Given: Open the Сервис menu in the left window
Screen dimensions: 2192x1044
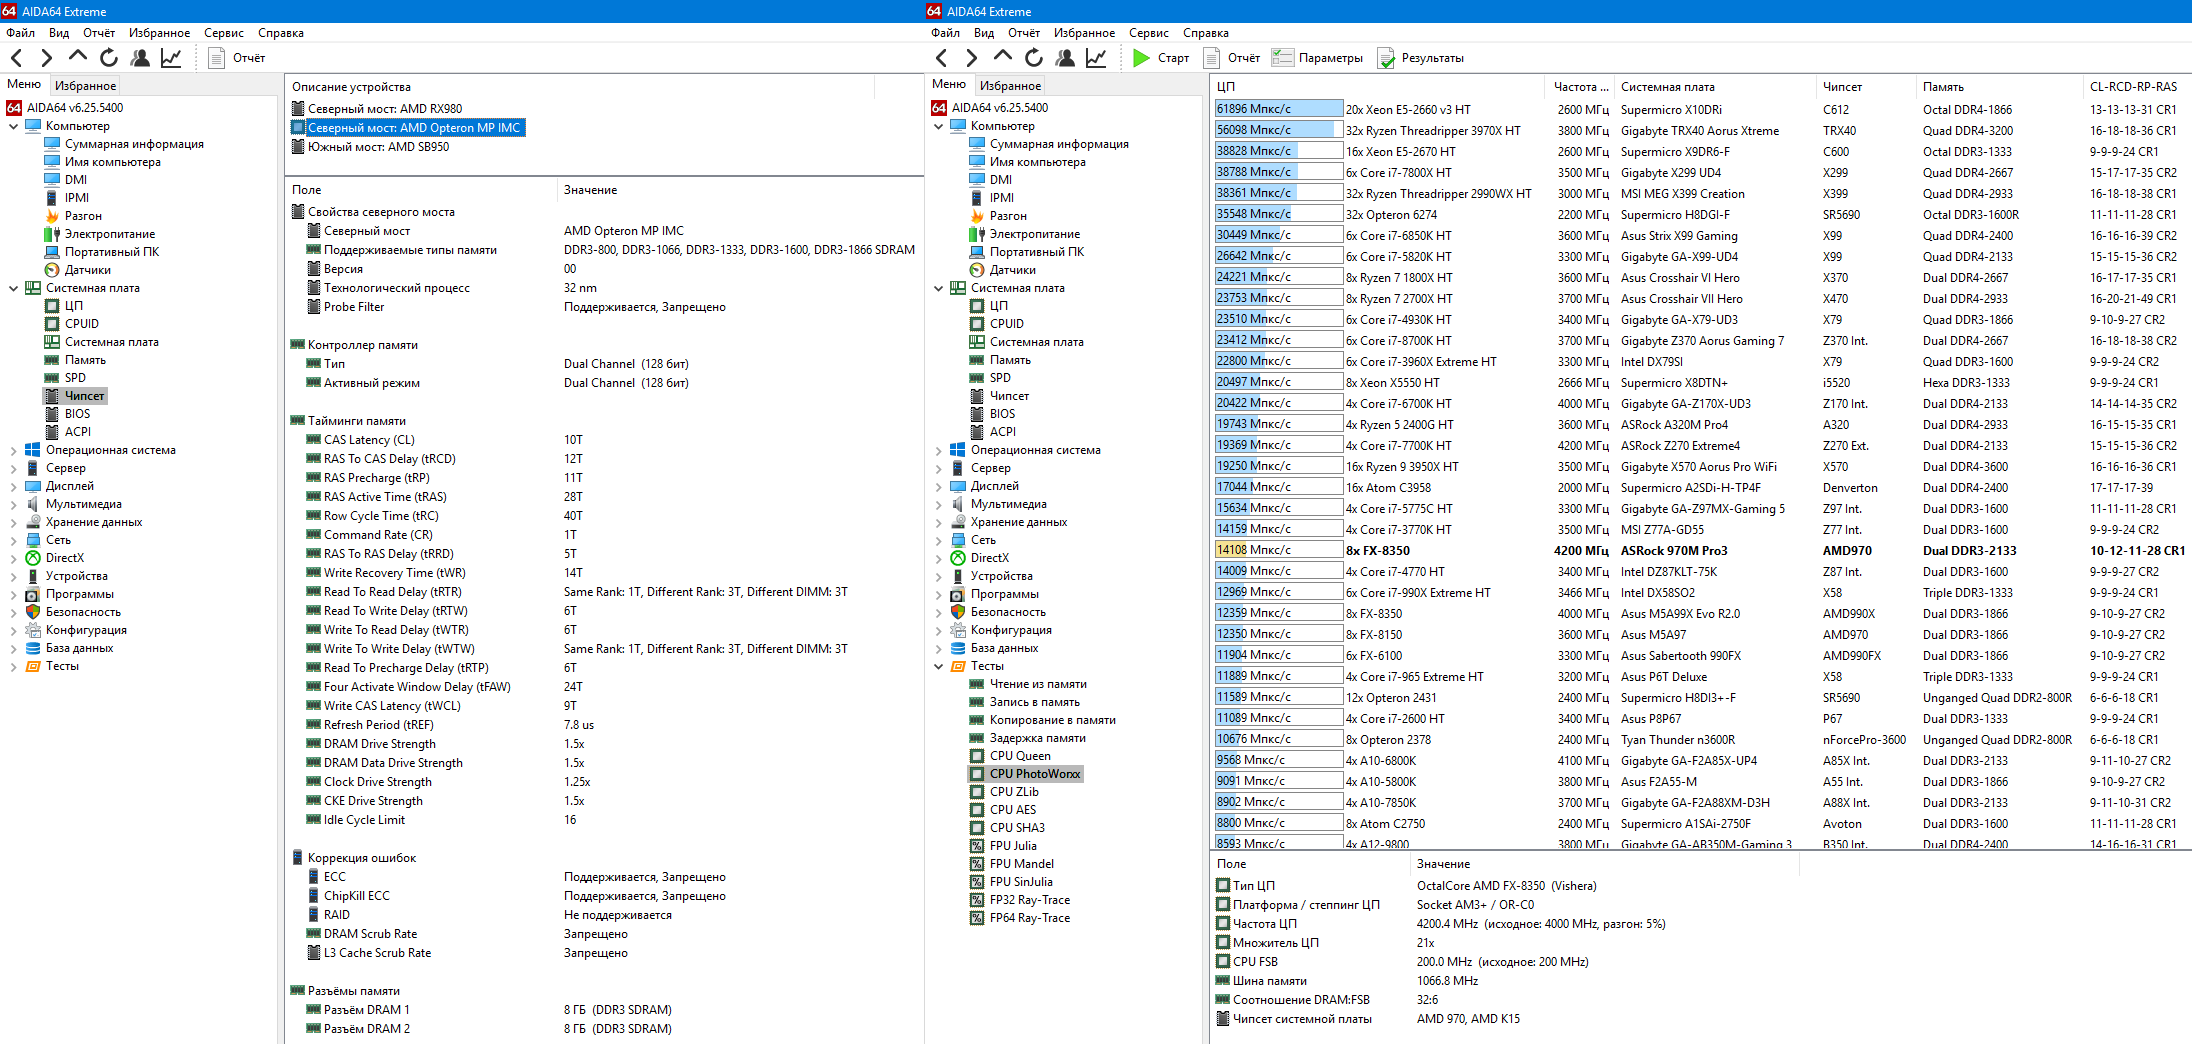Looking at the screenshot, I should click(x=224, y=33).
